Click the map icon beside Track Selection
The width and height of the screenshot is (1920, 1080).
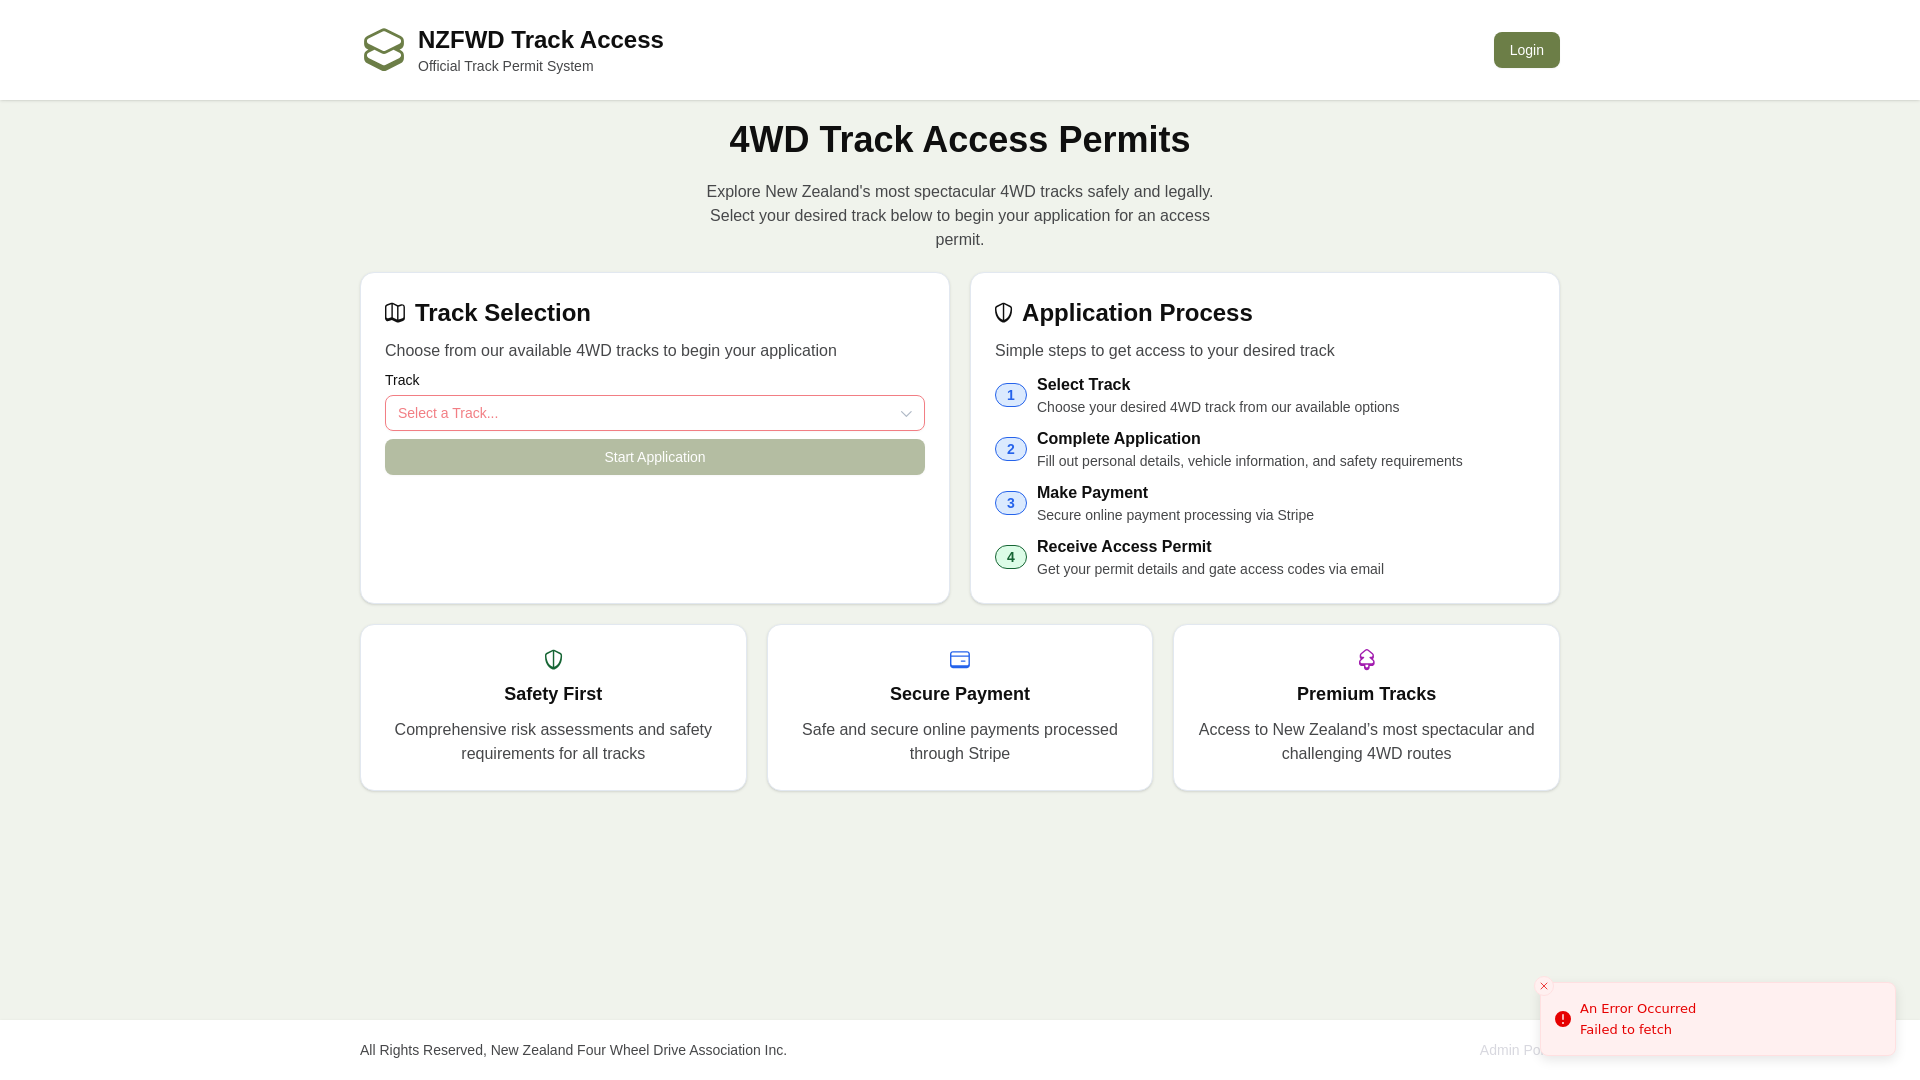pos(395,313)
